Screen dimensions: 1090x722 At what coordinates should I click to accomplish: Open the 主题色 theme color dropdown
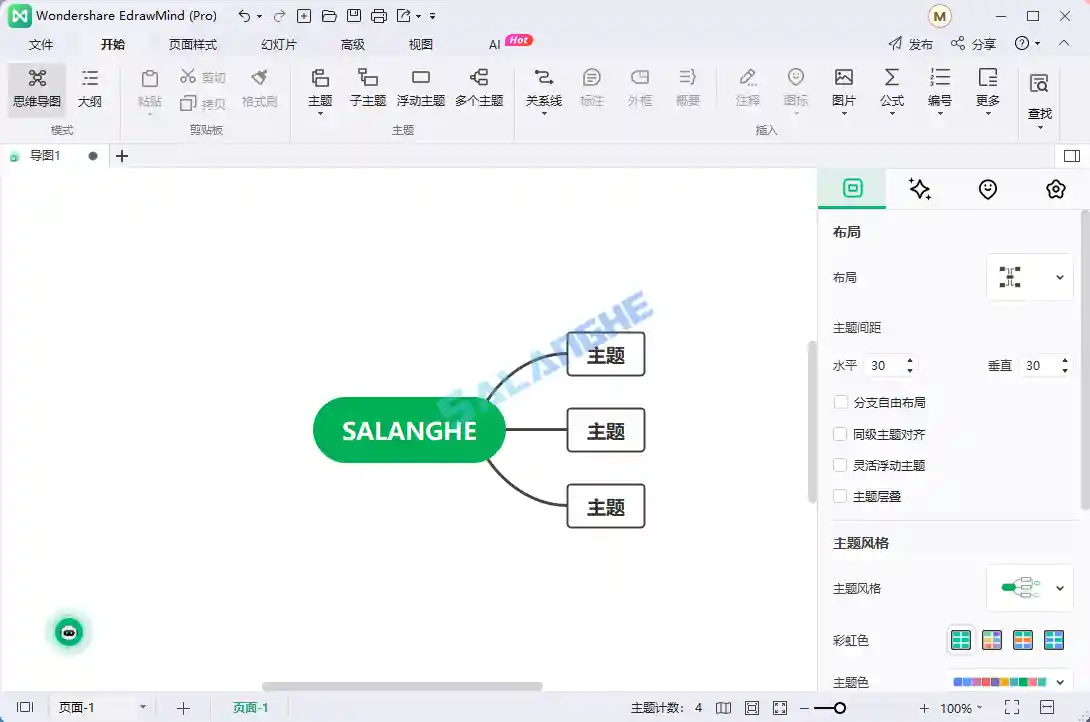click(1010, 681)
